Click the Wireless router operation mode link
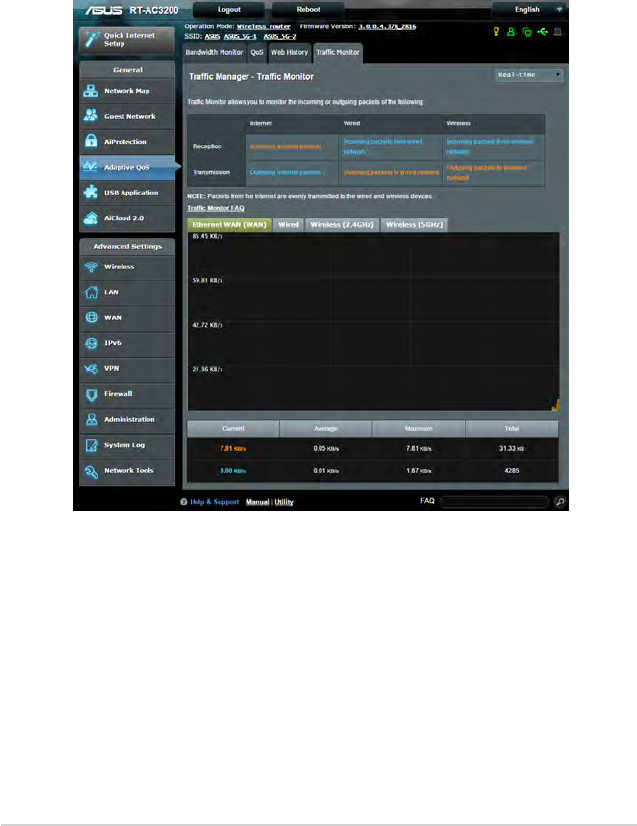The height and width of the screenshot is (826, 637). pos(263,26)
